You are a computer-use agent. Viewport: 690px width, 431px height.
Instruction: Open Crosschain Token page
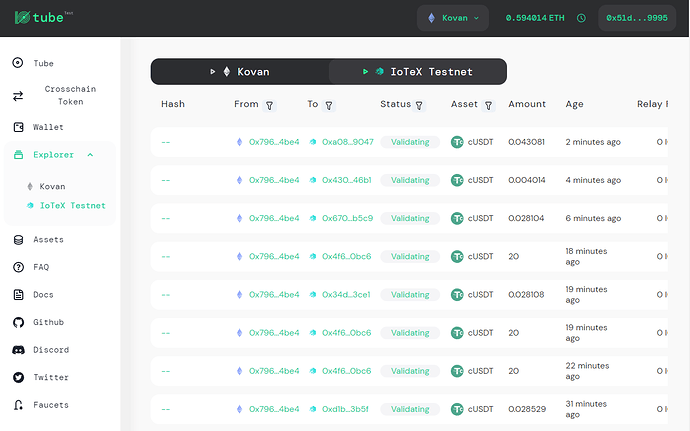70,95
